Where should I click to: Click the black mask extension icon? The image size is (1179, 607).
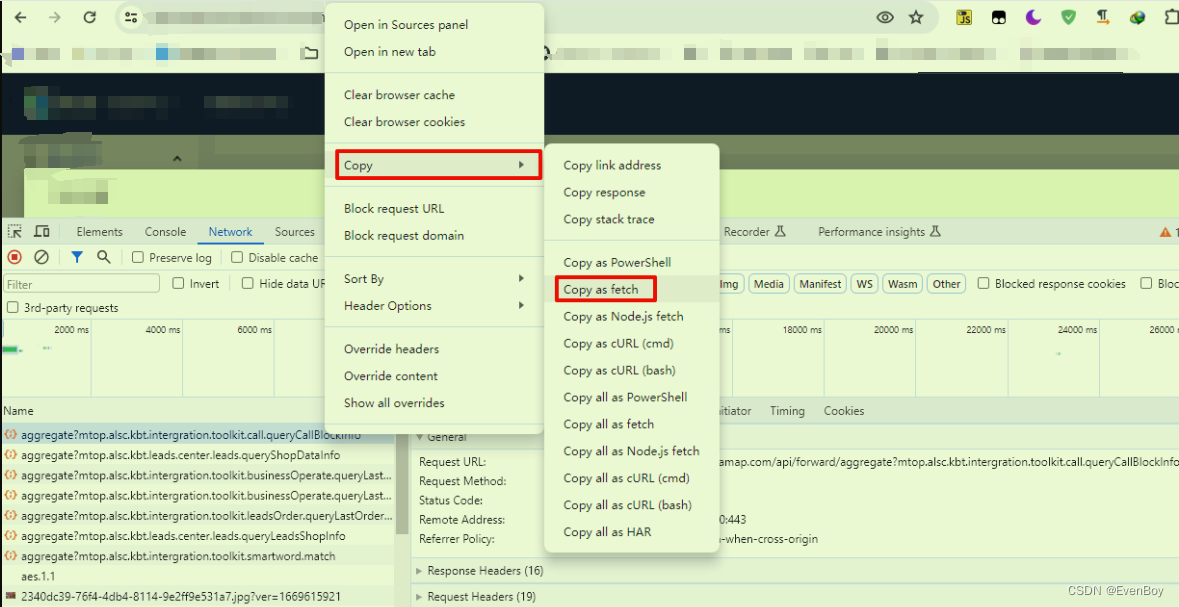click(x=999, y=17)
